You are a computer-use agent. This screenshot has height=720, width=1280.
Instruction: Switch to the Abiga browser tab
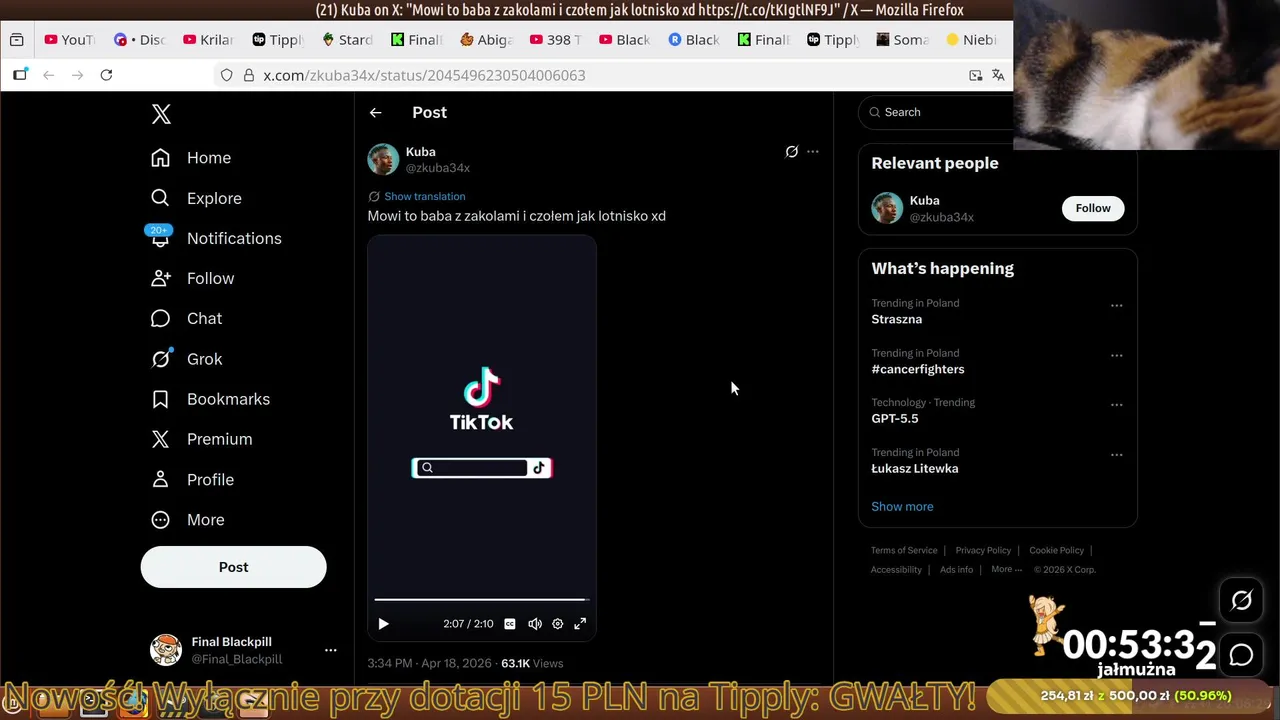pos(485,40)
